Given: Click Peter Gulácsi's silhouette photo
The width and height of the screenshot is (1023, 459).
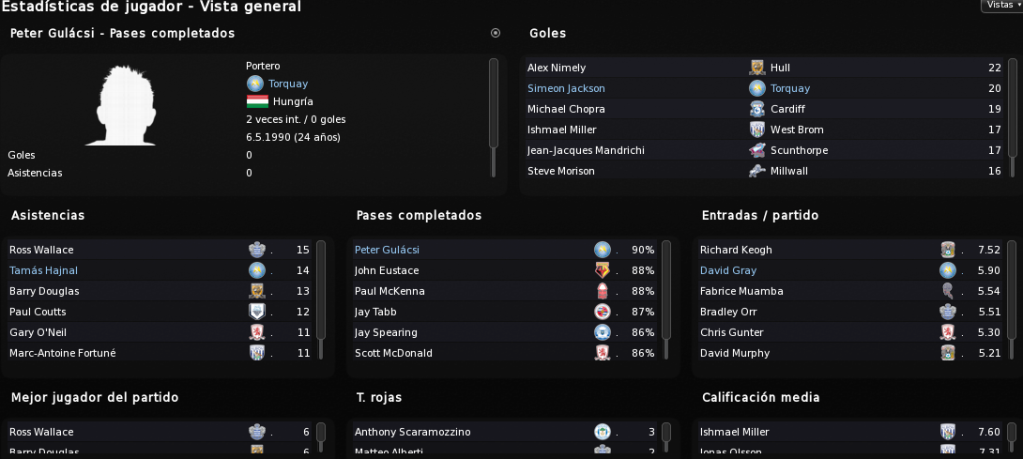Looking at the screenshot, I should (x=126, y=105).
